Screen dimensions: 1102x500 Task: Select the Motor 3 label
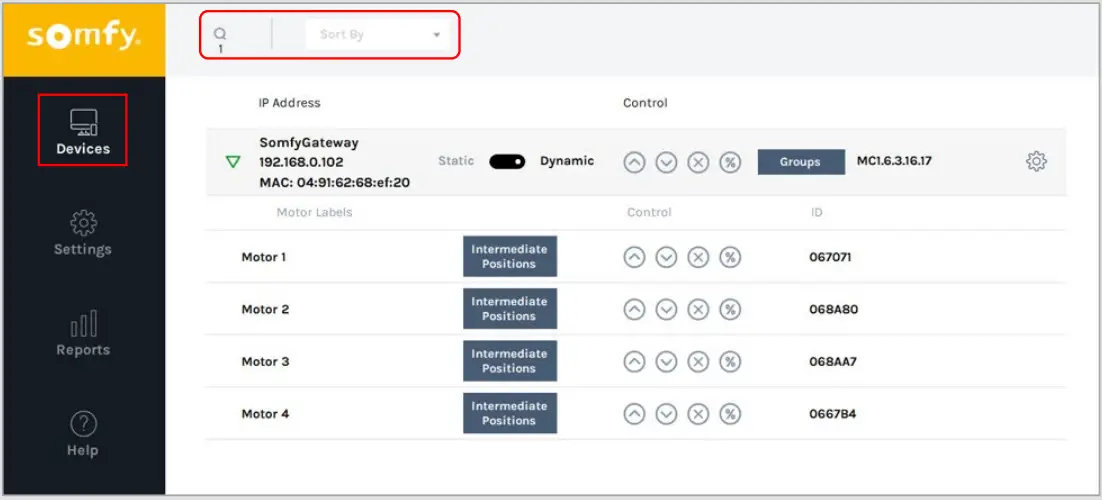click(265, 361)
